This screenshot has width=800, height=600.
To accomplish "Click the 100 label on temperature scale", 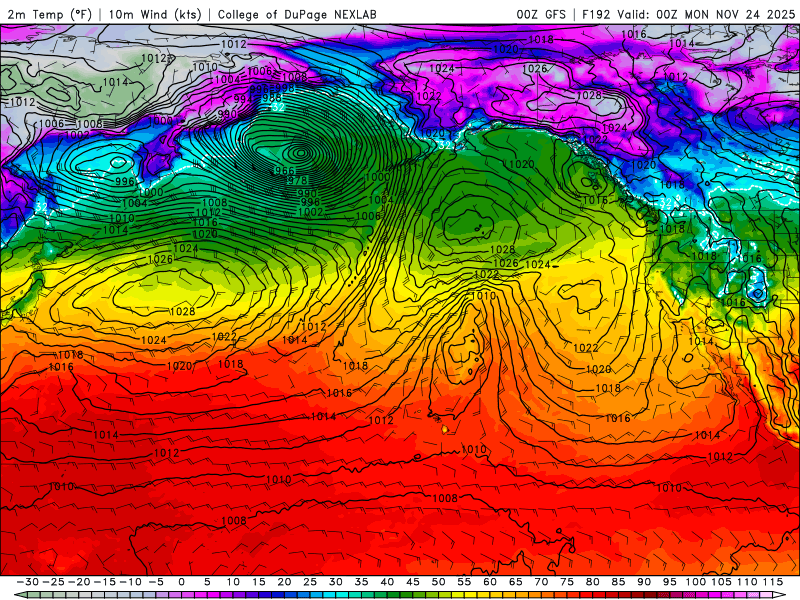I will [x=696, y=582].
